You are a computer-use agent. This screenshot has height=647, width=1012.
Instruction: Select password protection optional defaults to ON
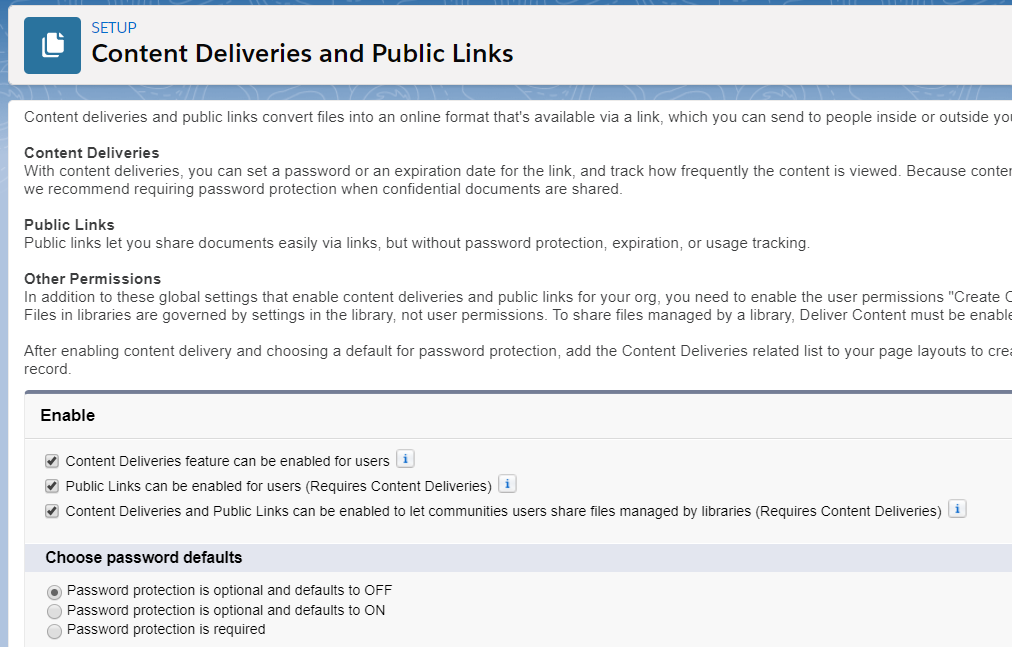point(55,611)
